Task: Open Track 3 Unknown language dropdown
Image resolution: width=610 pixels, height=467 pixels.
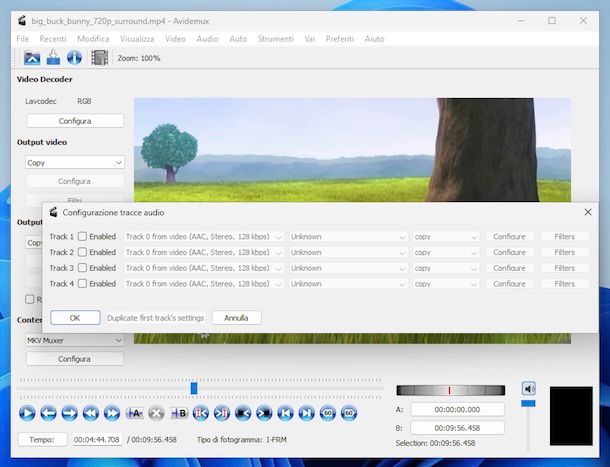Action: [x=348, y=268]
